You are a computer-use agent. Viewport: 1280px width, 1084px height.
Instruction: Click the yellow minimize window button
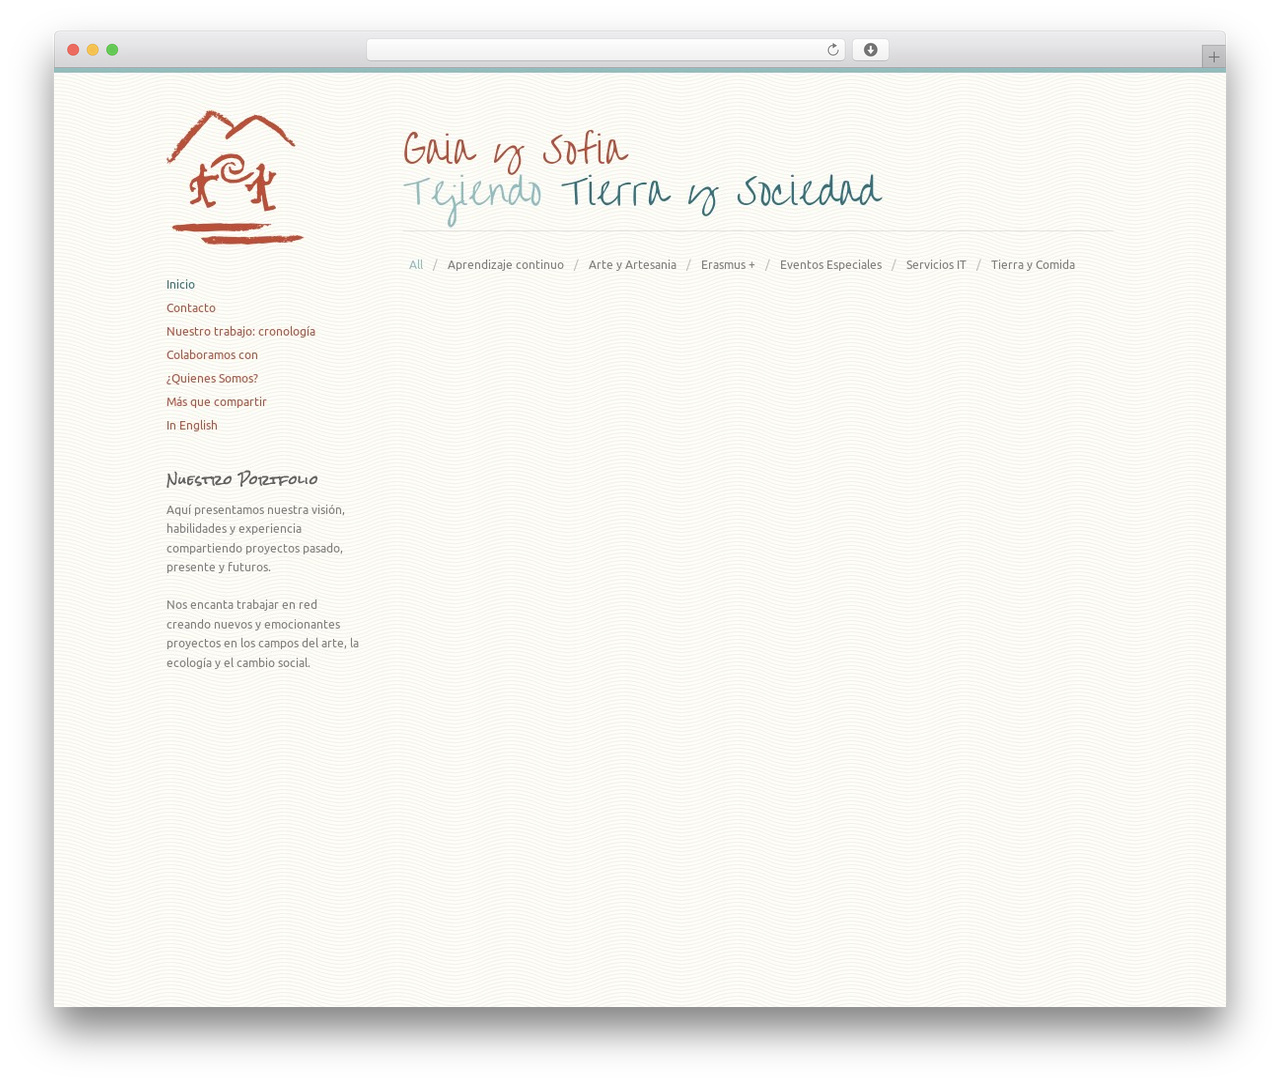(x=92, y=50)
